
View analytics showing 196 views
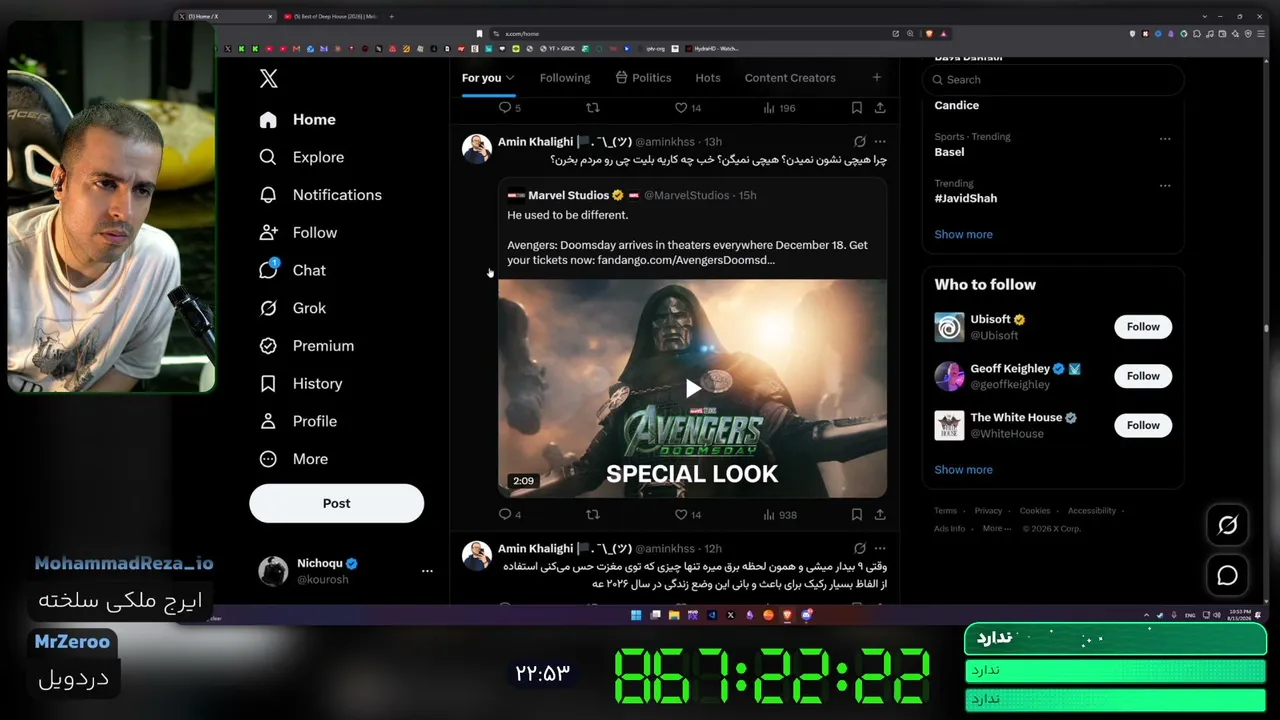tap(780, 108)
